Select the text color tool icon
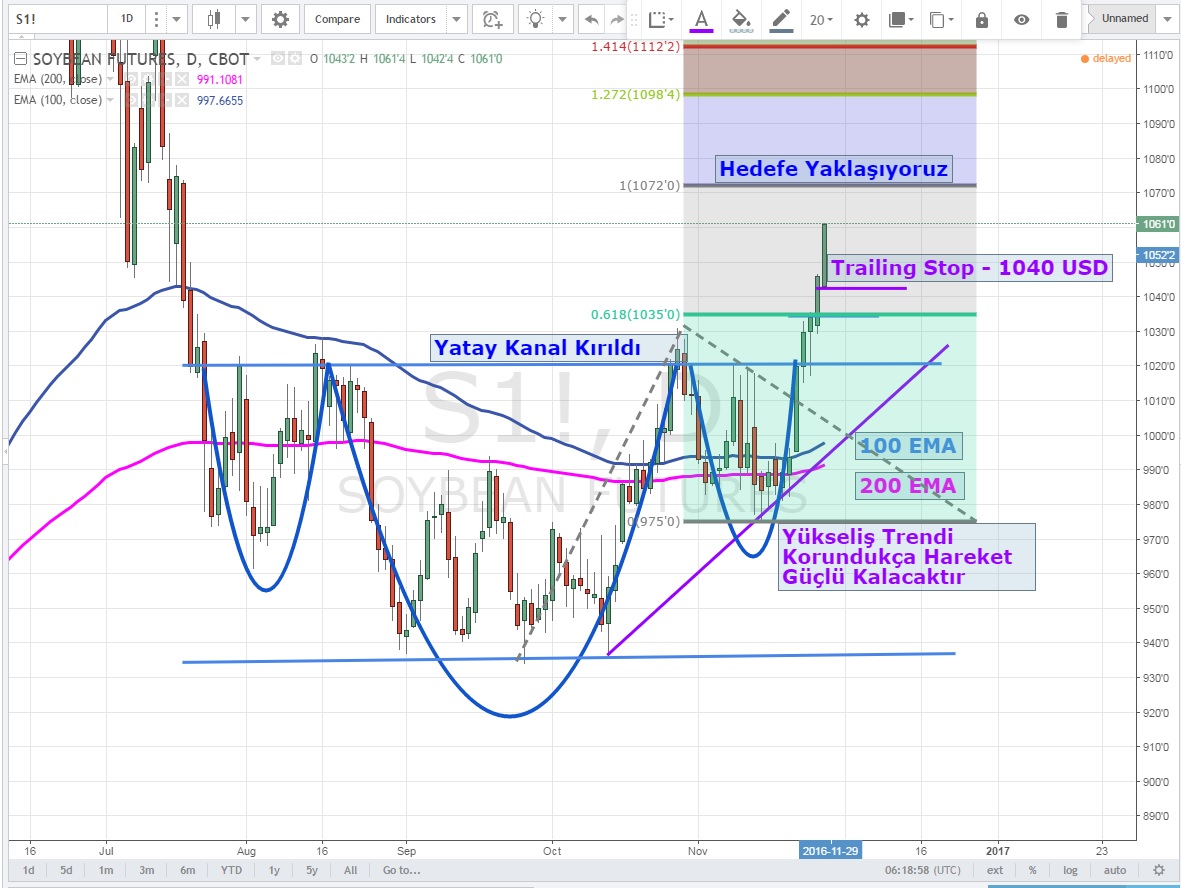1181x888 pixels. pyautogui.click(x=701, y=19)
